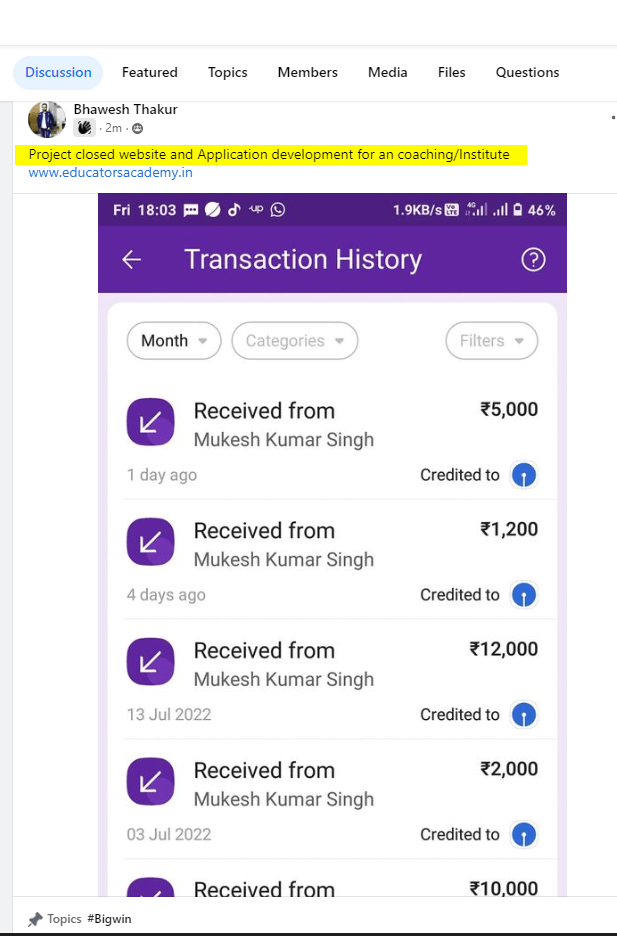Switch to the Media tab
617x936 pixels.
pyautogui.click(x=387, y=72)
